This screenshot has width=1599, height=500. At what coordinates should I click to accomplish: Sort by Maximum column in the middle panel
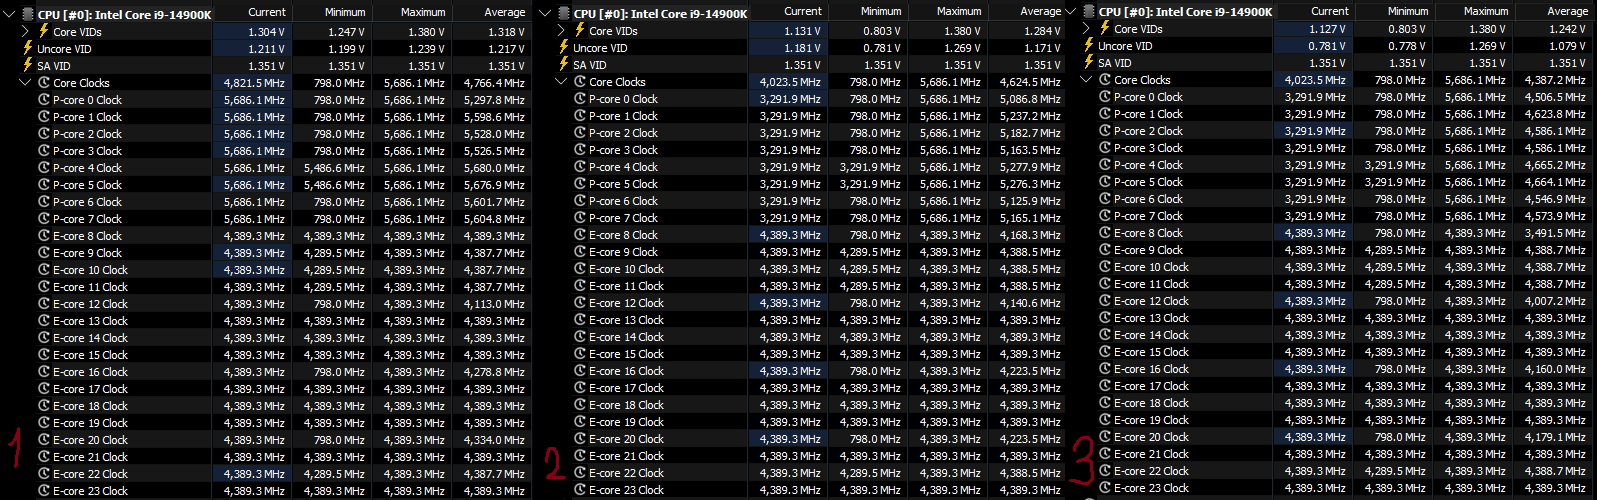pyautogui.click(x=947, y=11)
